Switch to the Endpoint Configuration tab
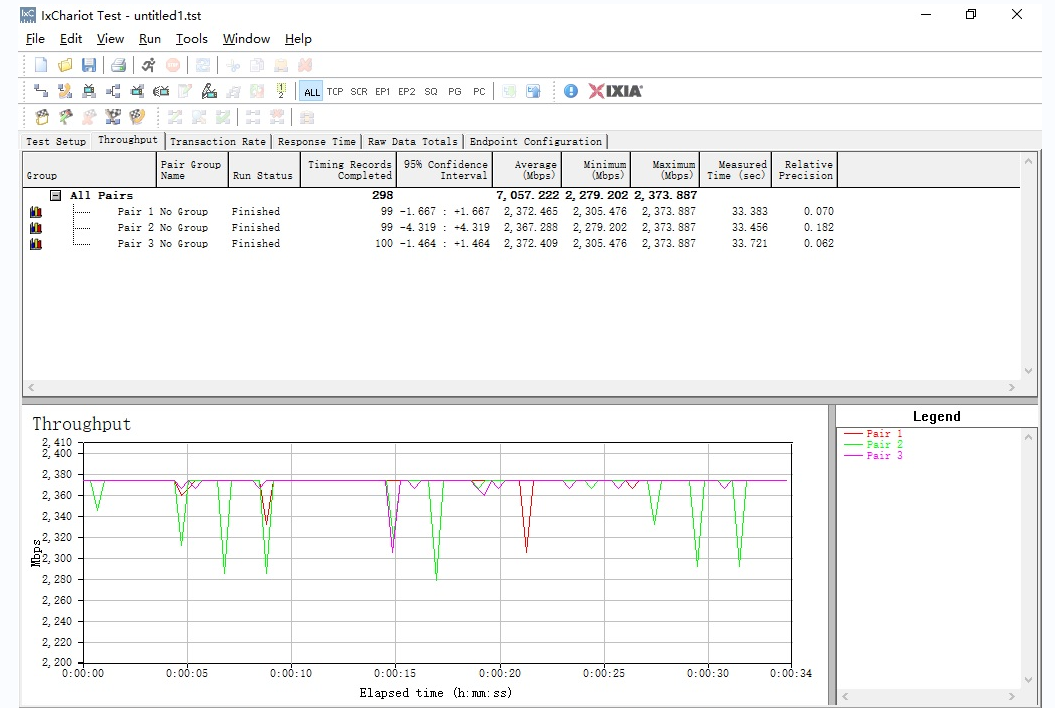Screen dimensions: 1055x708 (x=536, y=141)
